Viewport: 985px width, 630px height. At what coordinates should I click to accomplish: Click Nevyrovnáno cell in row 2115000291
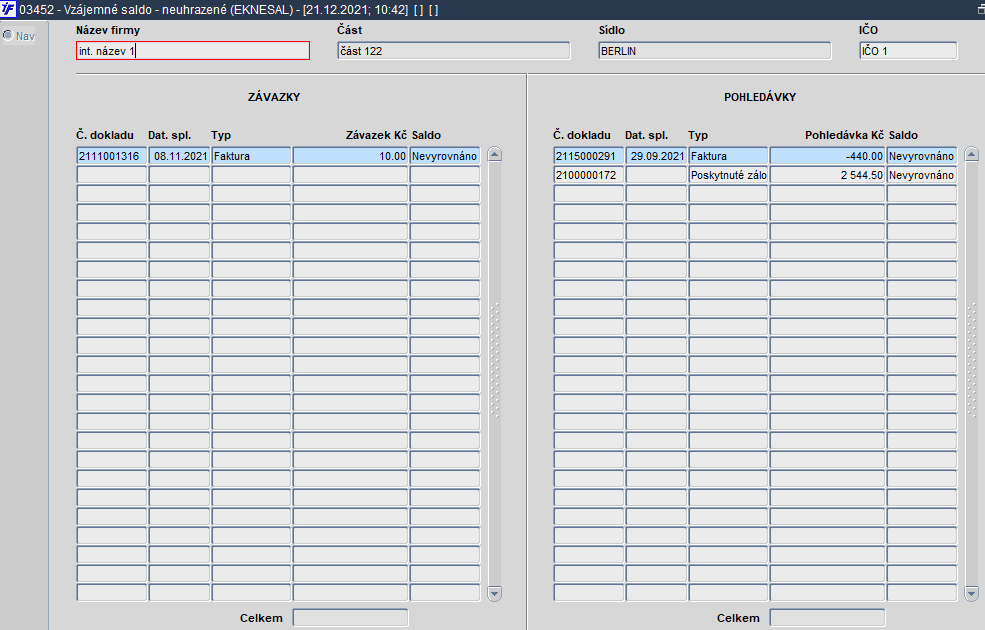point(922,156)
